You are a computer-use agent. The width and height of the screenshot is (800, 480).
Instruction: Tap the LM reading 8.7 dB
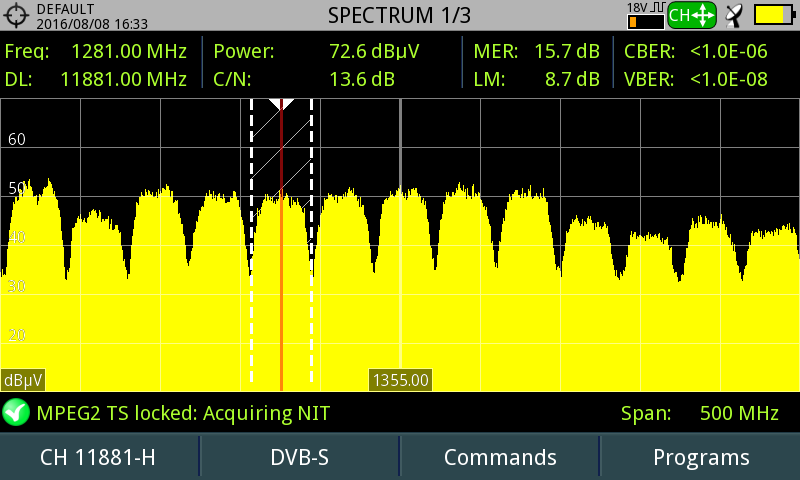click(x=572, y=80)
